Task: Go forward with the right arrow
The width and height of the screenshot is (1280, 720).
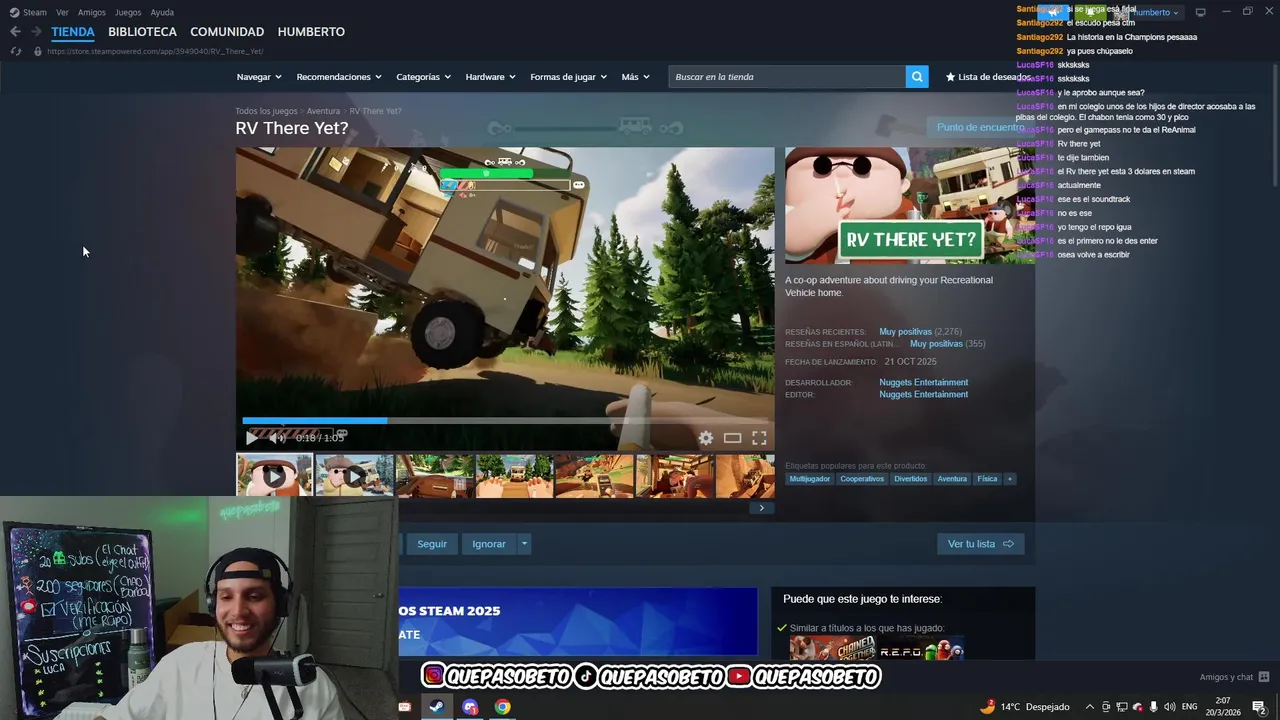Action: tap(36, 32)
